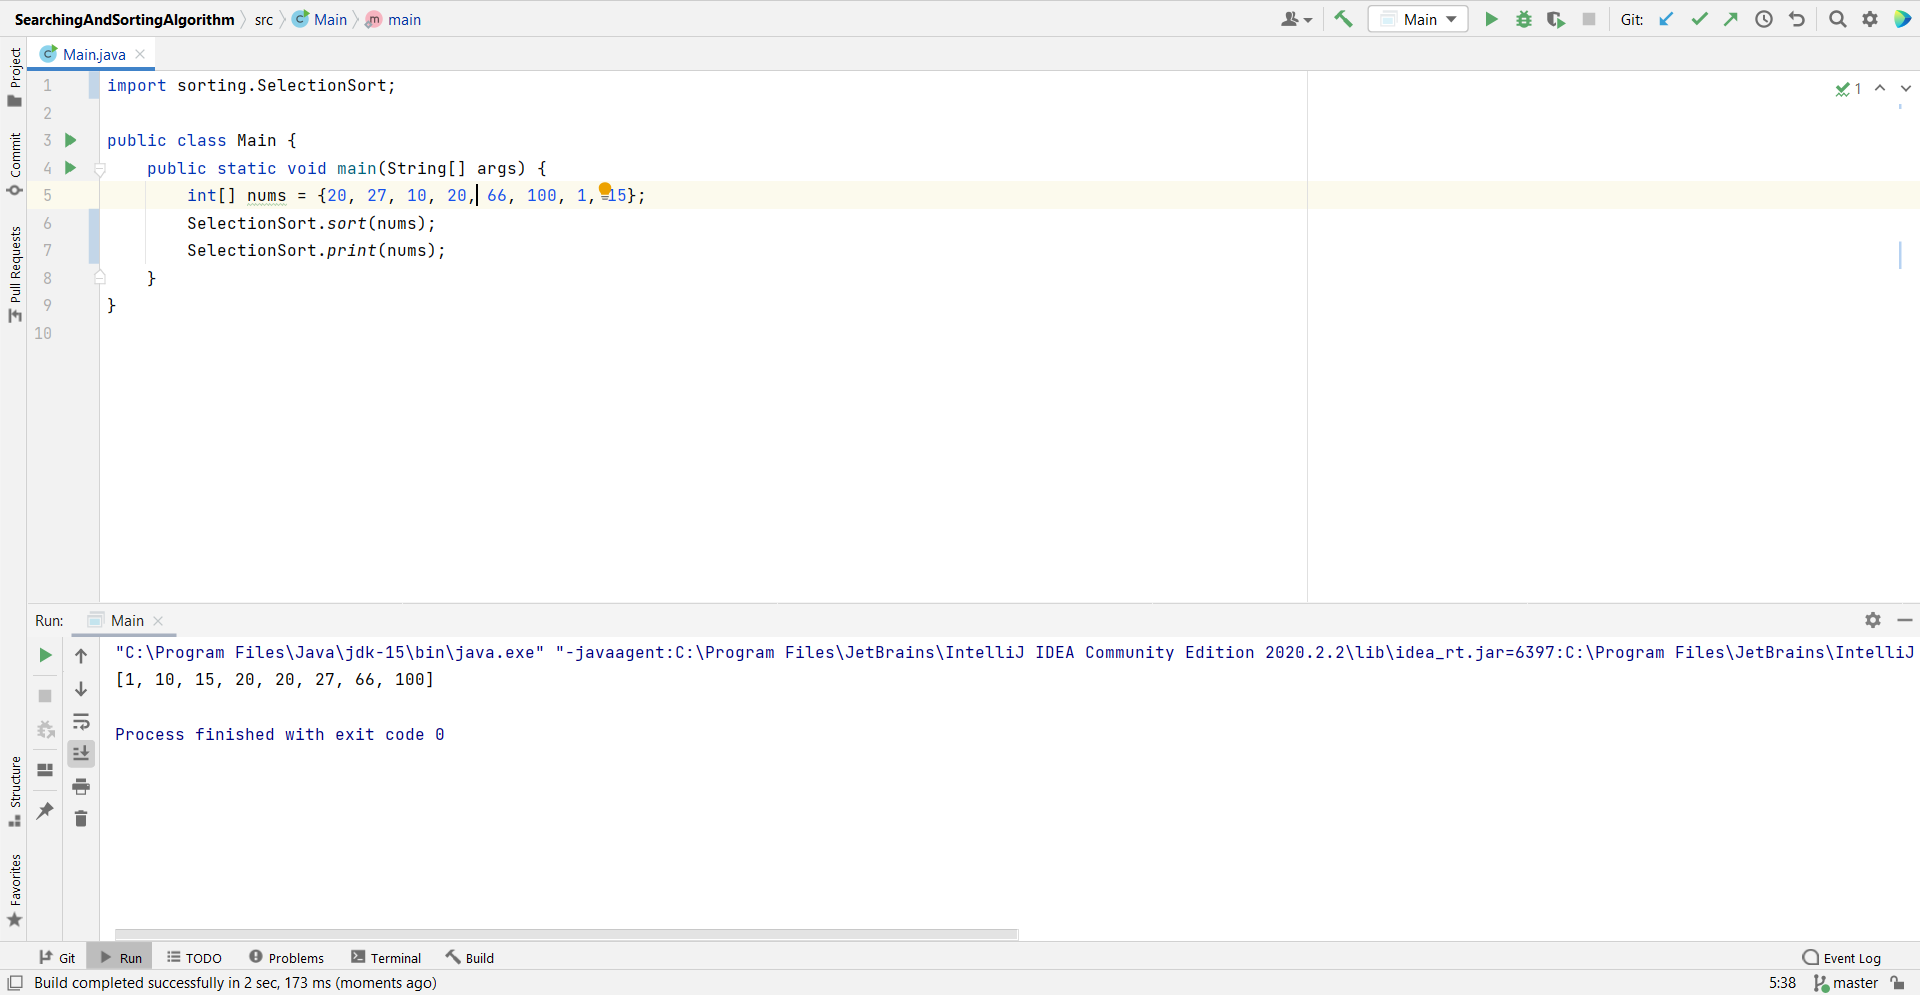1920x995 pixels.
Task: Open master branch widget in status bar
Action: 1846,983
